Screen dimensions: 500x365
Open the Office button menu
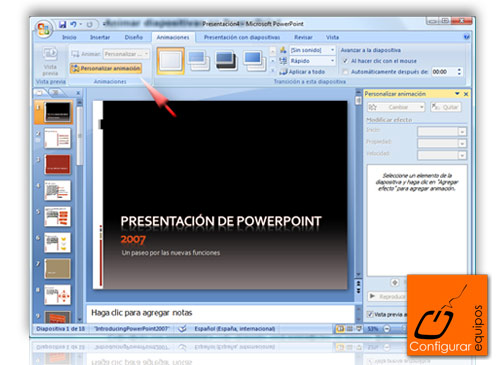pyautogui.click(x=44, y=29)
